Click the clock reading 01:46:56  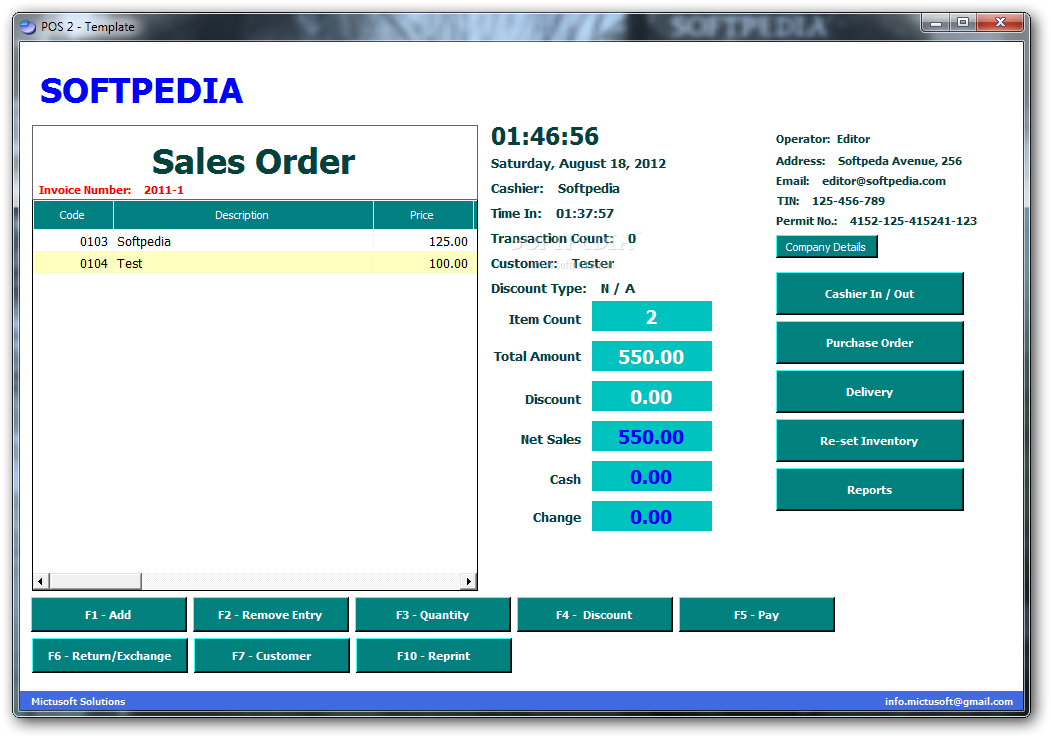coord(545,136)
